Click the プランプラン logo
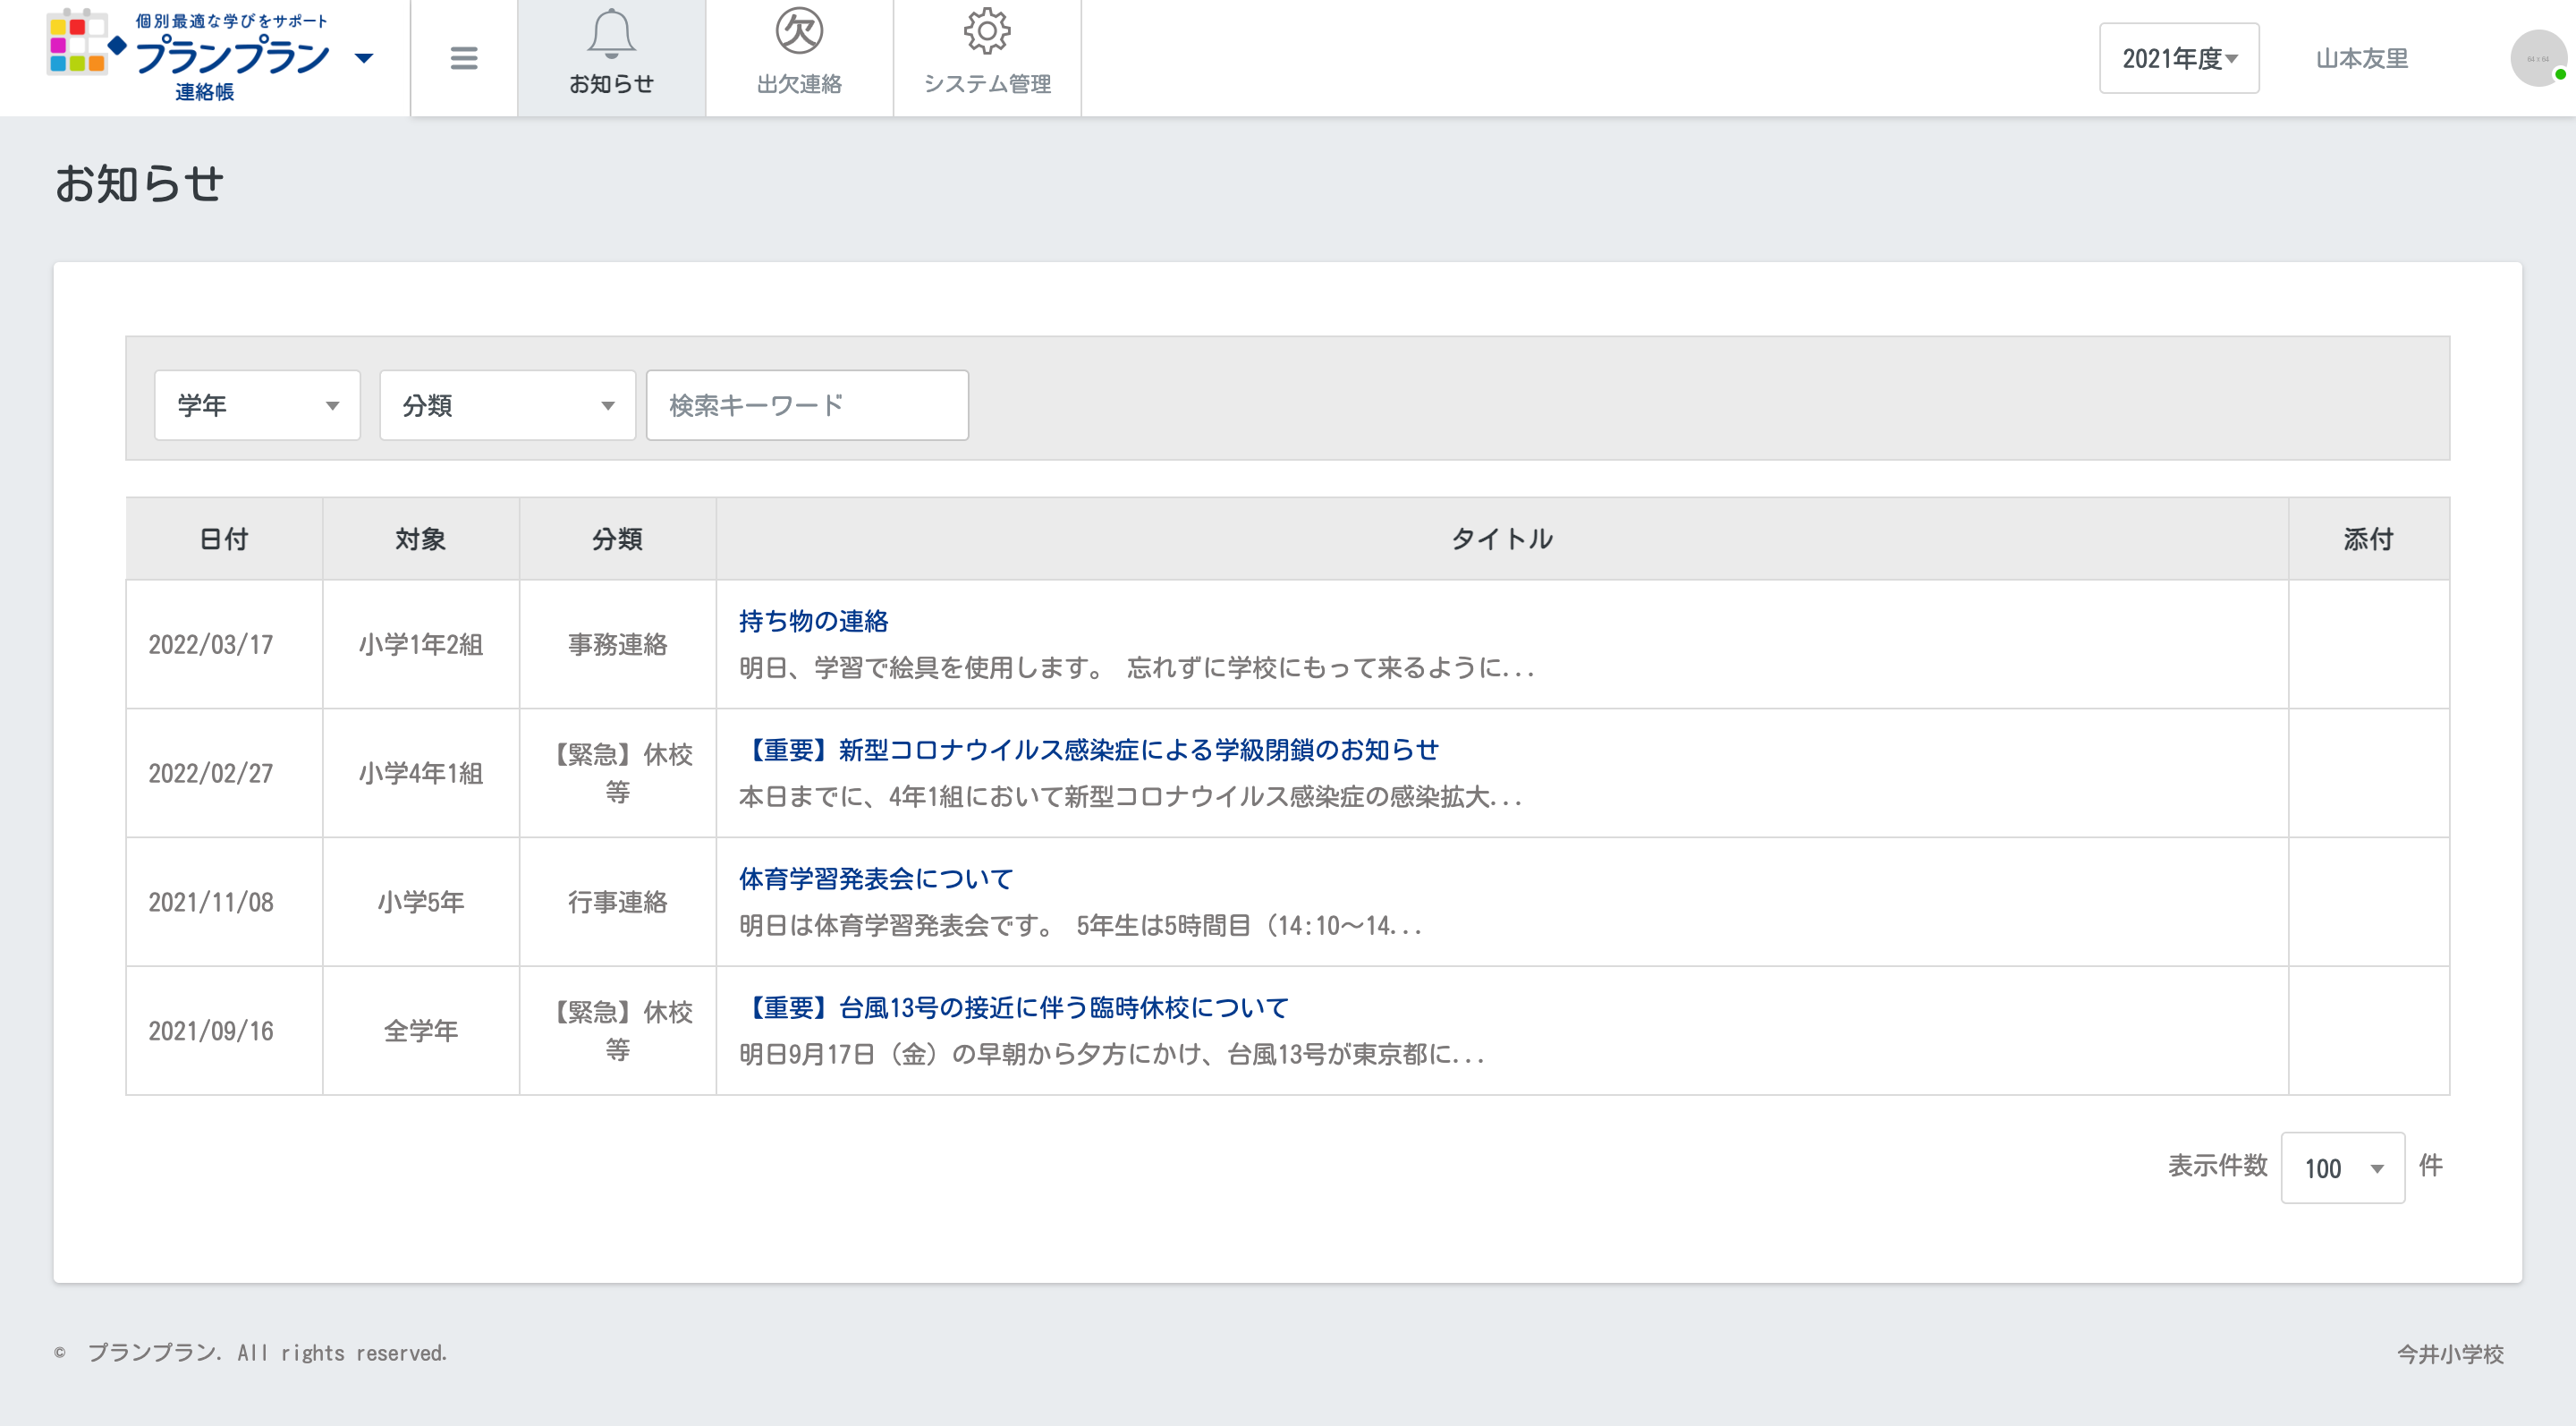The image size is (2576, 1426). tap(190, 55)
